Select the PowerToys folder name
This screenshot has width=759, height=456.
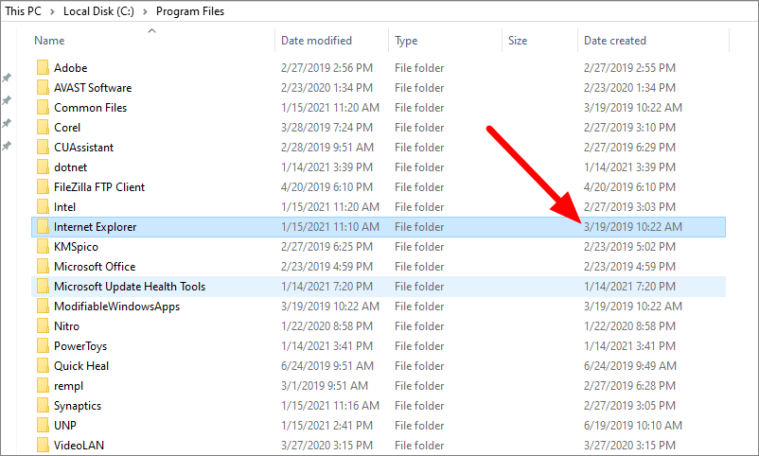click(80, 346)
